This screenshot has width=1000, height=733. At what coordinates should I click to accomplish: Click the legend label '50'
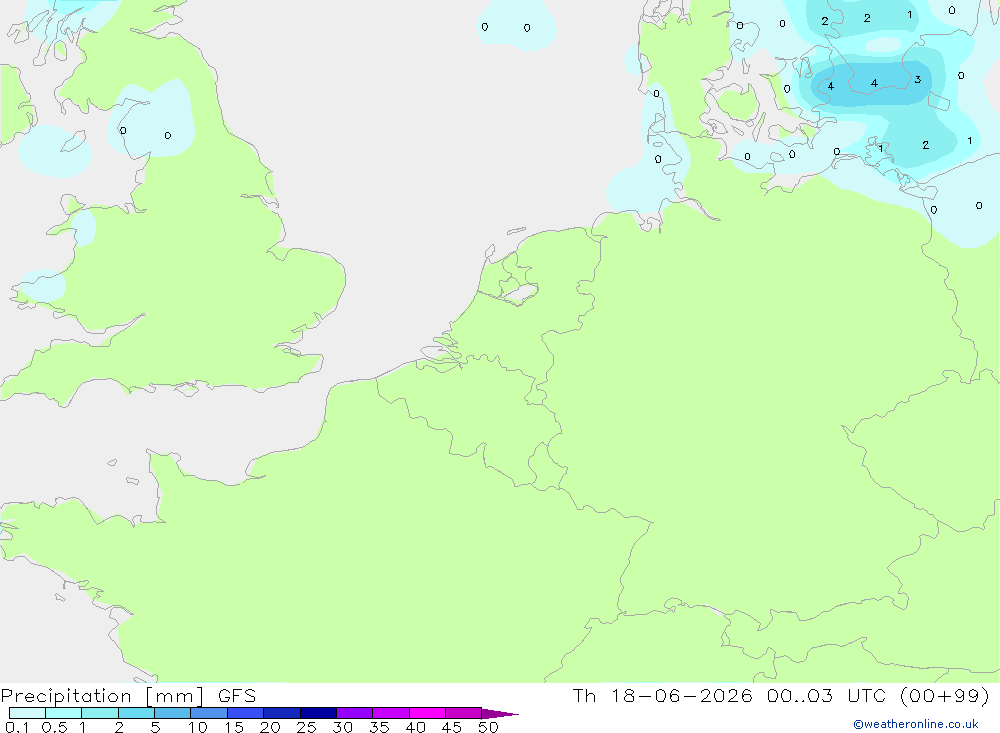[x=488, y=727]
